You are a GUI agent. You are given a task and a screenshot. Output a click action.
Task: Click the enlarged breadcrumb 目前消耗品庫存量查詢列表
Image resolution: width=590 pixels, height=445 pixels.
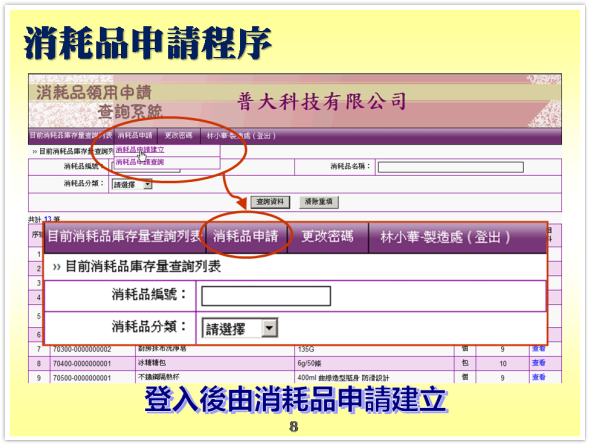coord(143,267)
